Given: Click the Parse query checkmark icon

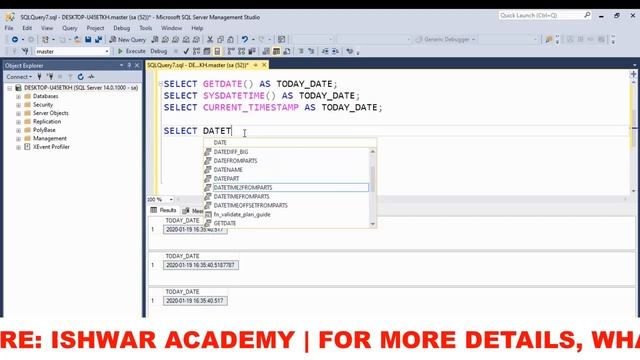Looking at the screenshot, I should pyautogui.click(x=186, y=51).
